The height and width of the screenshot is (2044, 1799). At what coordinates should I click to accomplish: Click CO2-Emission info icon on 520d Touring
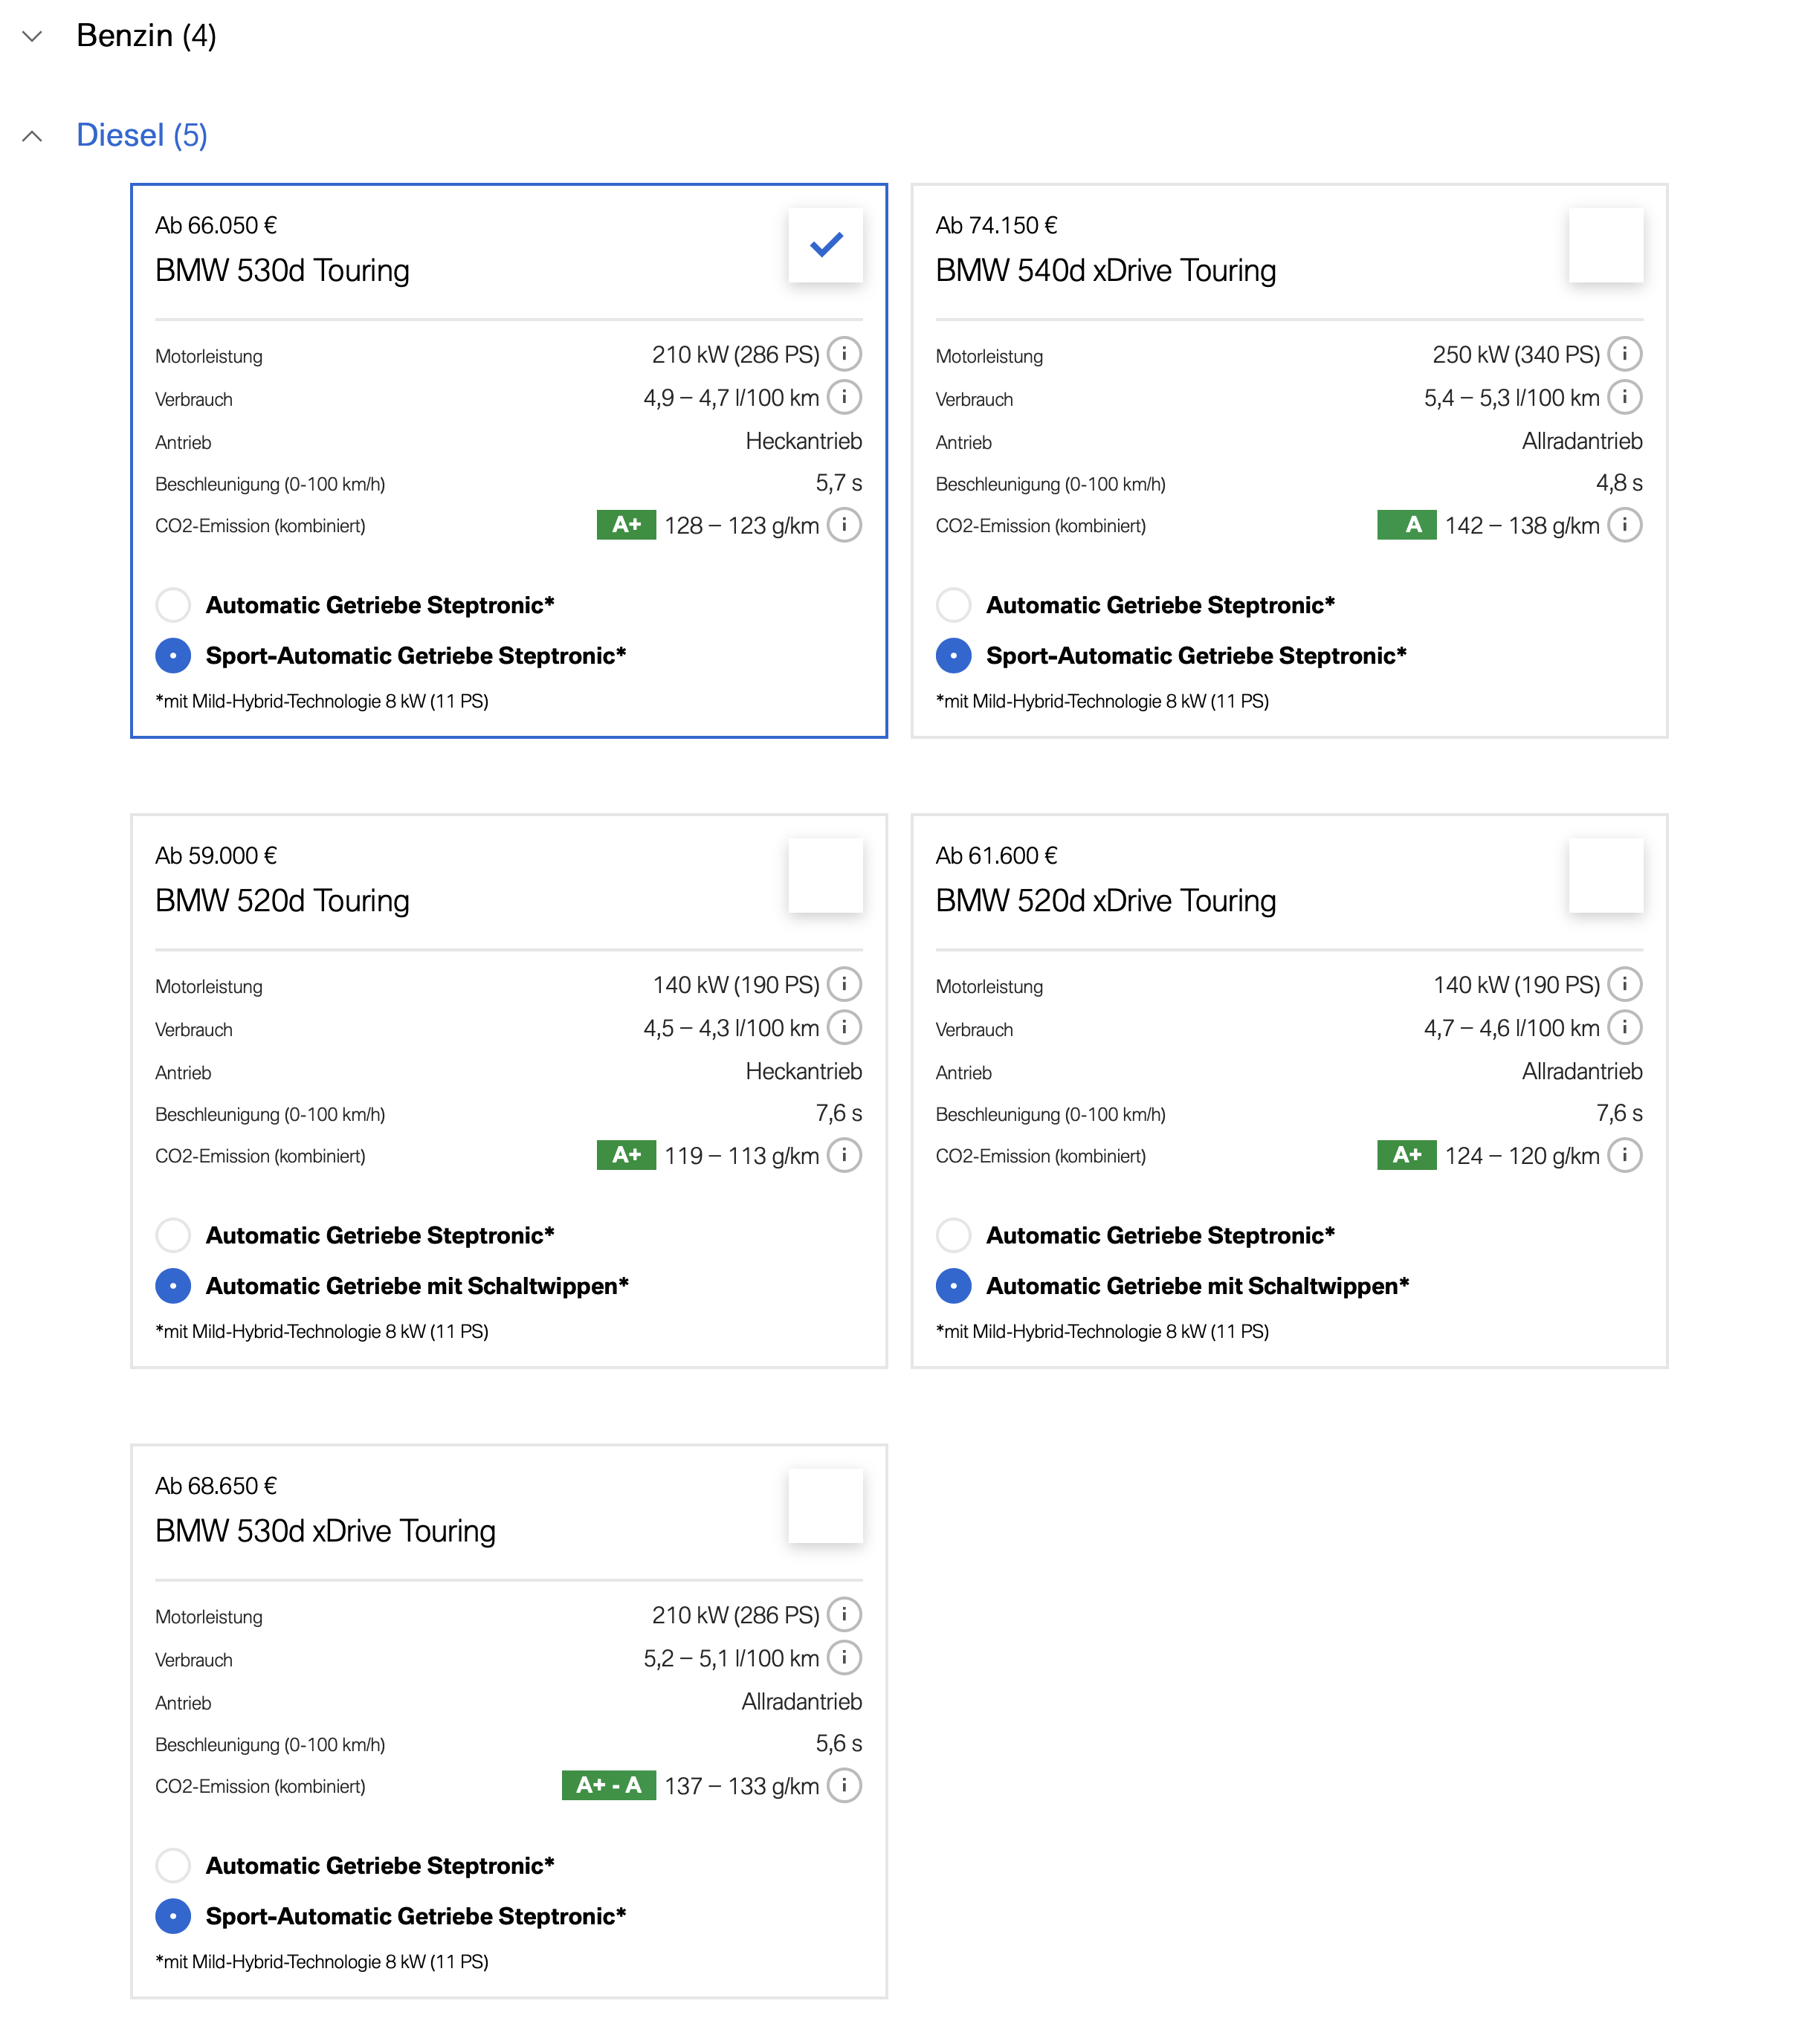click(x=844, y=1155)
